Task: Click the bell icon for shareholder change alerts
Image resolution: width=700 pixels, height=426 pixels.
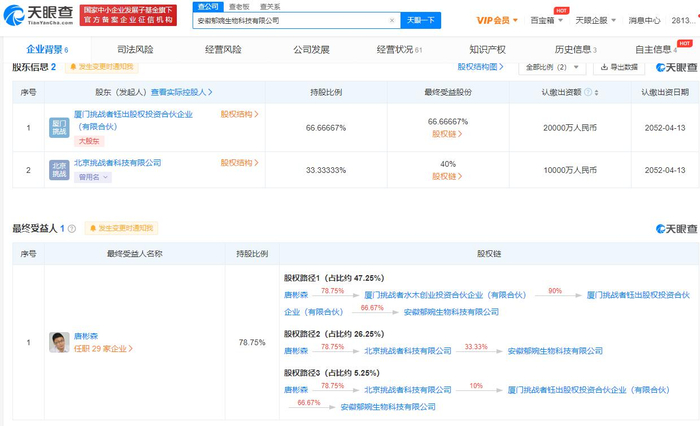Action: click(x=71, y=67)
